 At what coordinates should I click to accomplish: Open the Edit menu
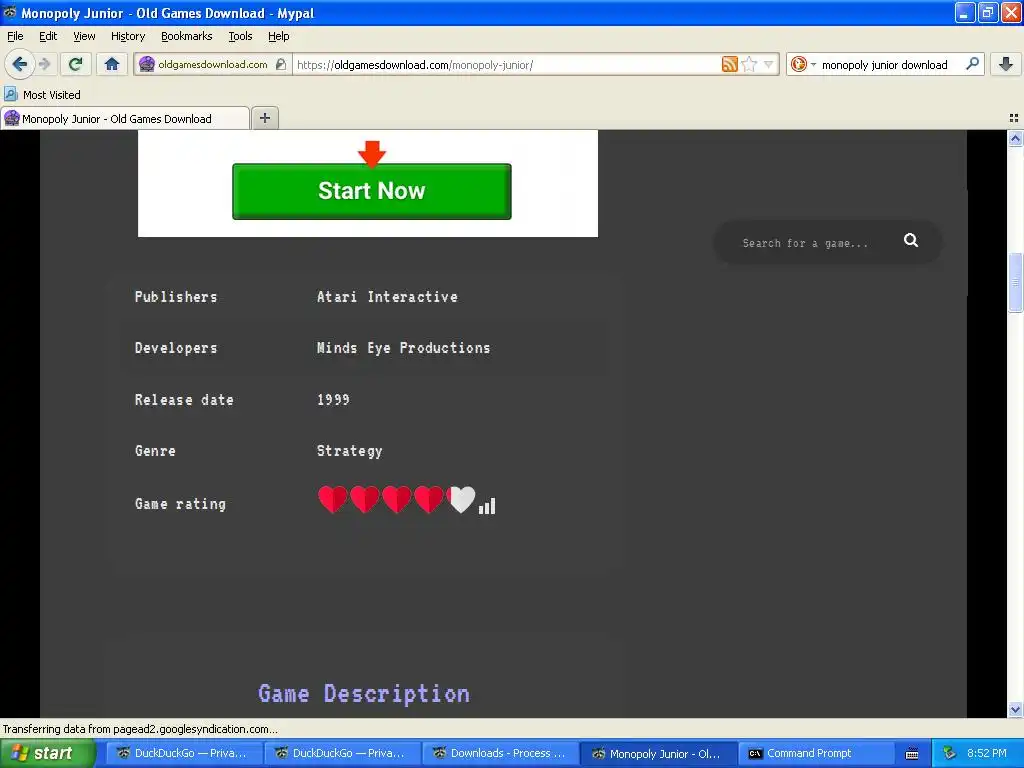click(x=48, y=36)
